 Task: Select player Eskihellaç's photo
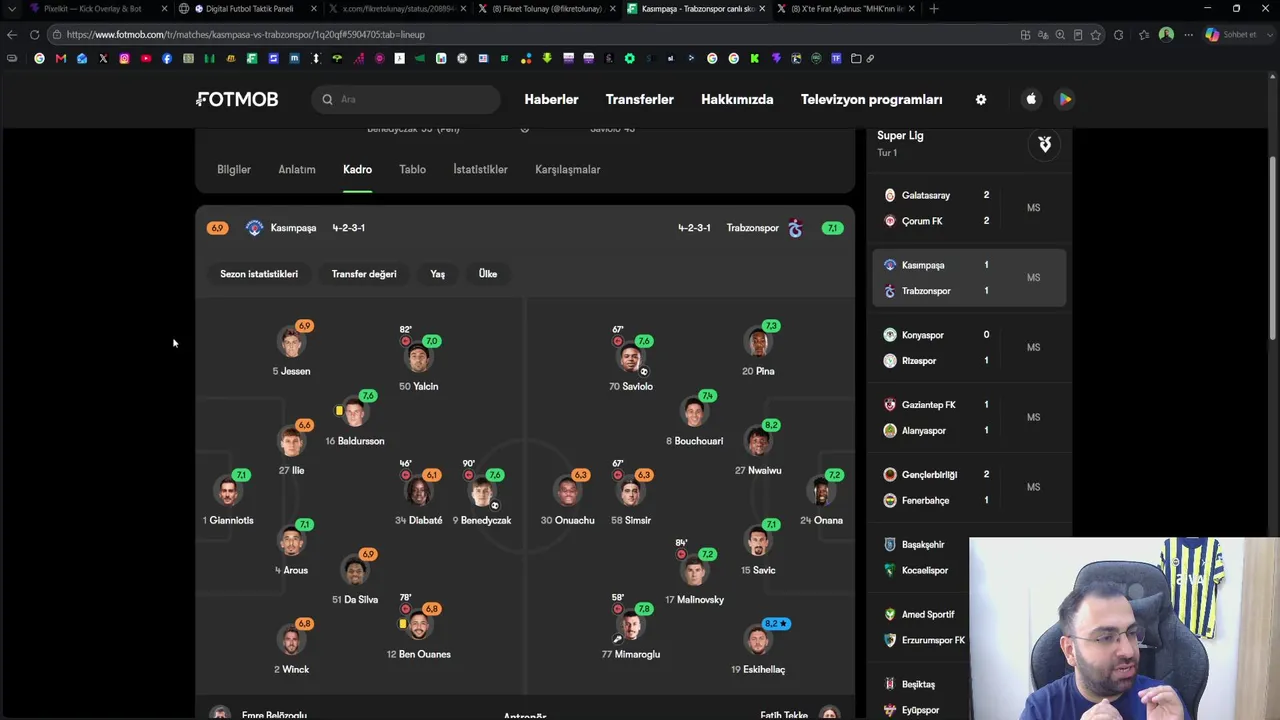click(758, 641)
